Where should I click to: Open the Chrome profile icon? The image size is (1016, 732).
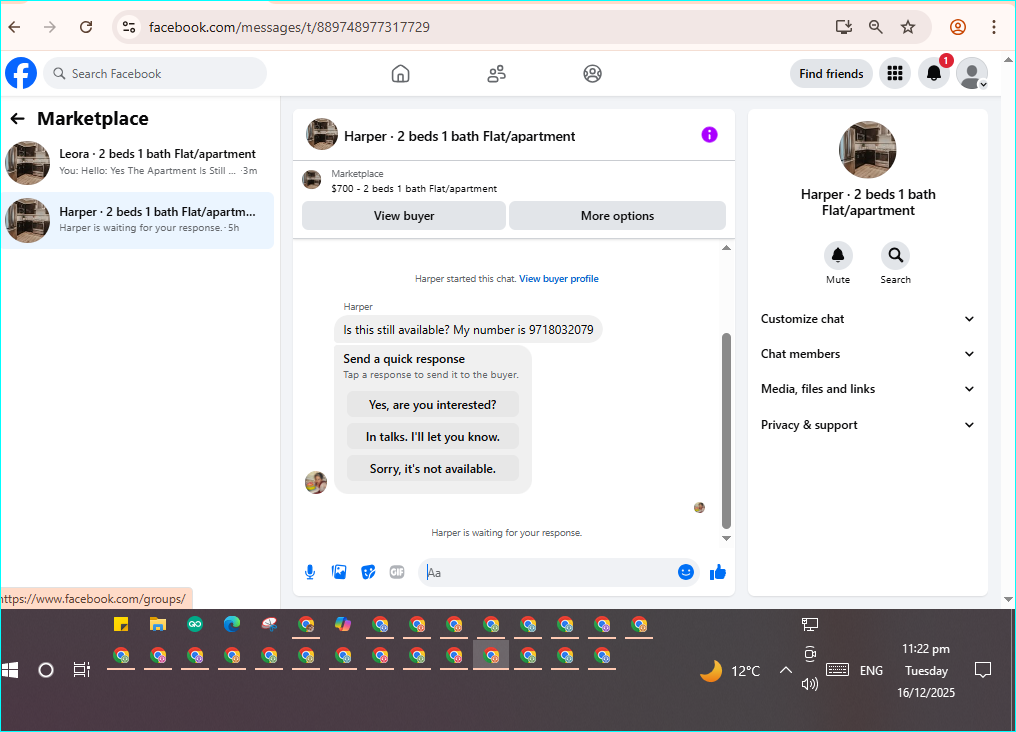[958, 27]
